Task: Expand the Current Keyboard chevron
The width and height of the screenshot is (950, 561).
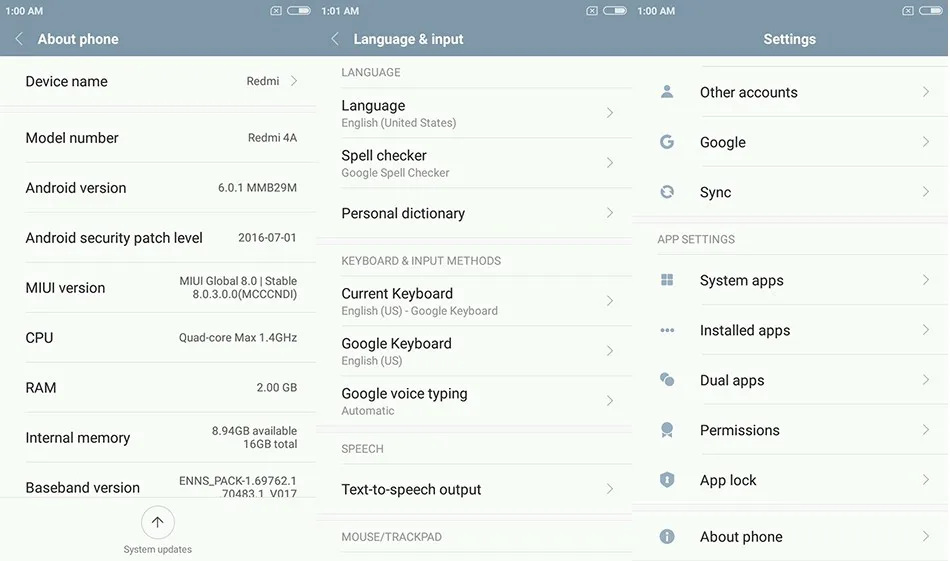Action: pos(610,301)
